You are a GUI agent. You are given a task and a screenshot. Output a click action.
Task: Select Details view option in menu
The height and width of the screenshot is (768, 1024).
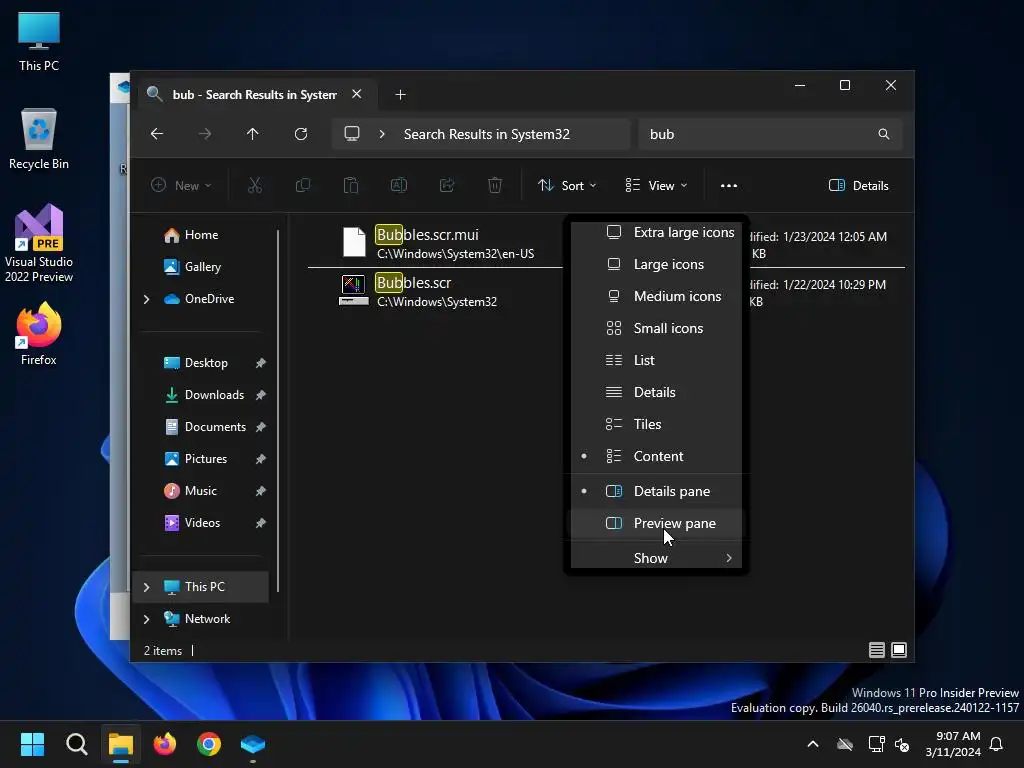[x=656, y=392]
